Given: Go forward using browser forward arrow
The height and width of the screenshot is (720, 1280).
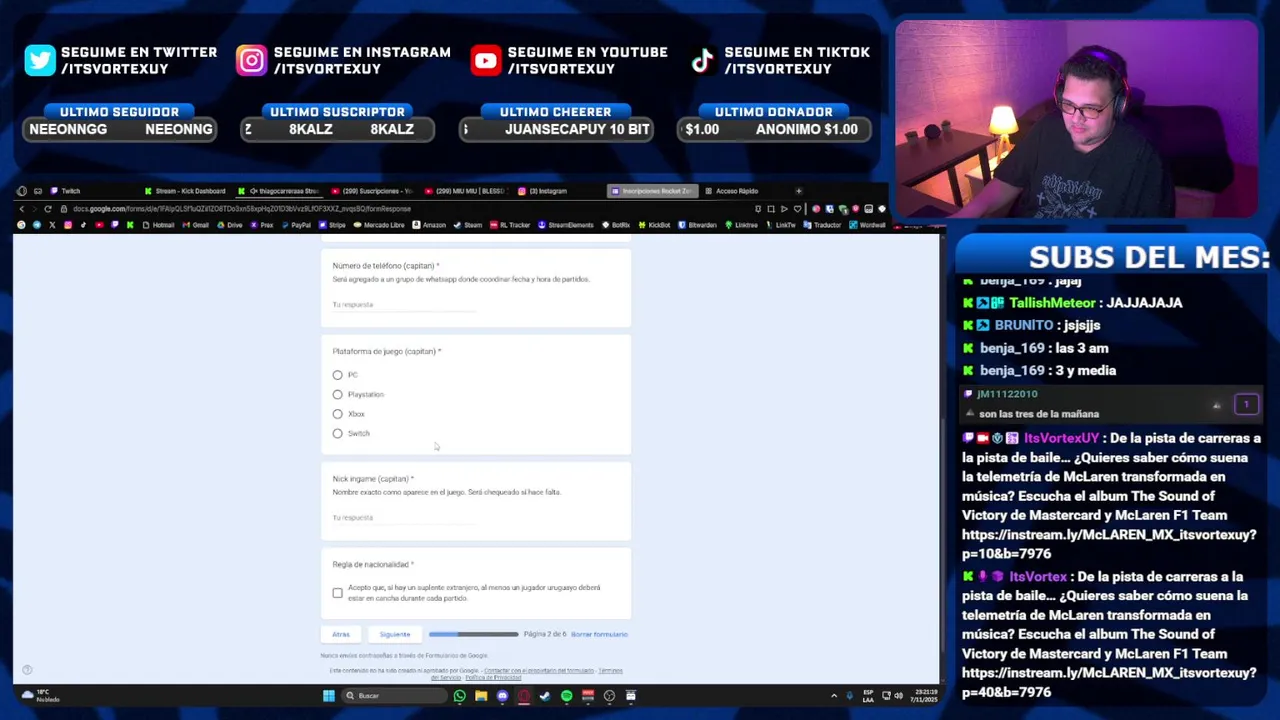Looking at the screenshot, I should pos(34,209).
